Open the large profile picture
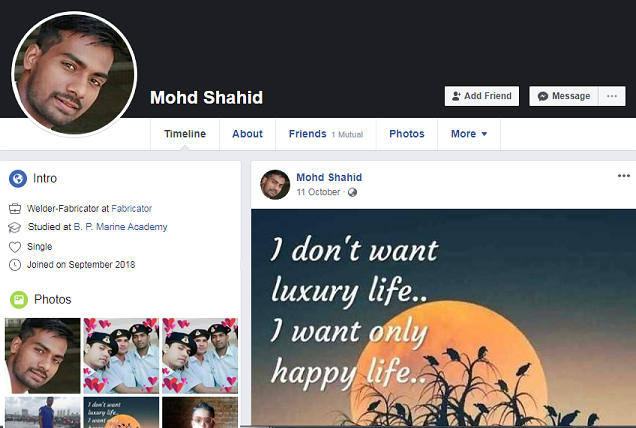Screen dimensions: 636x428 [74, 74]
